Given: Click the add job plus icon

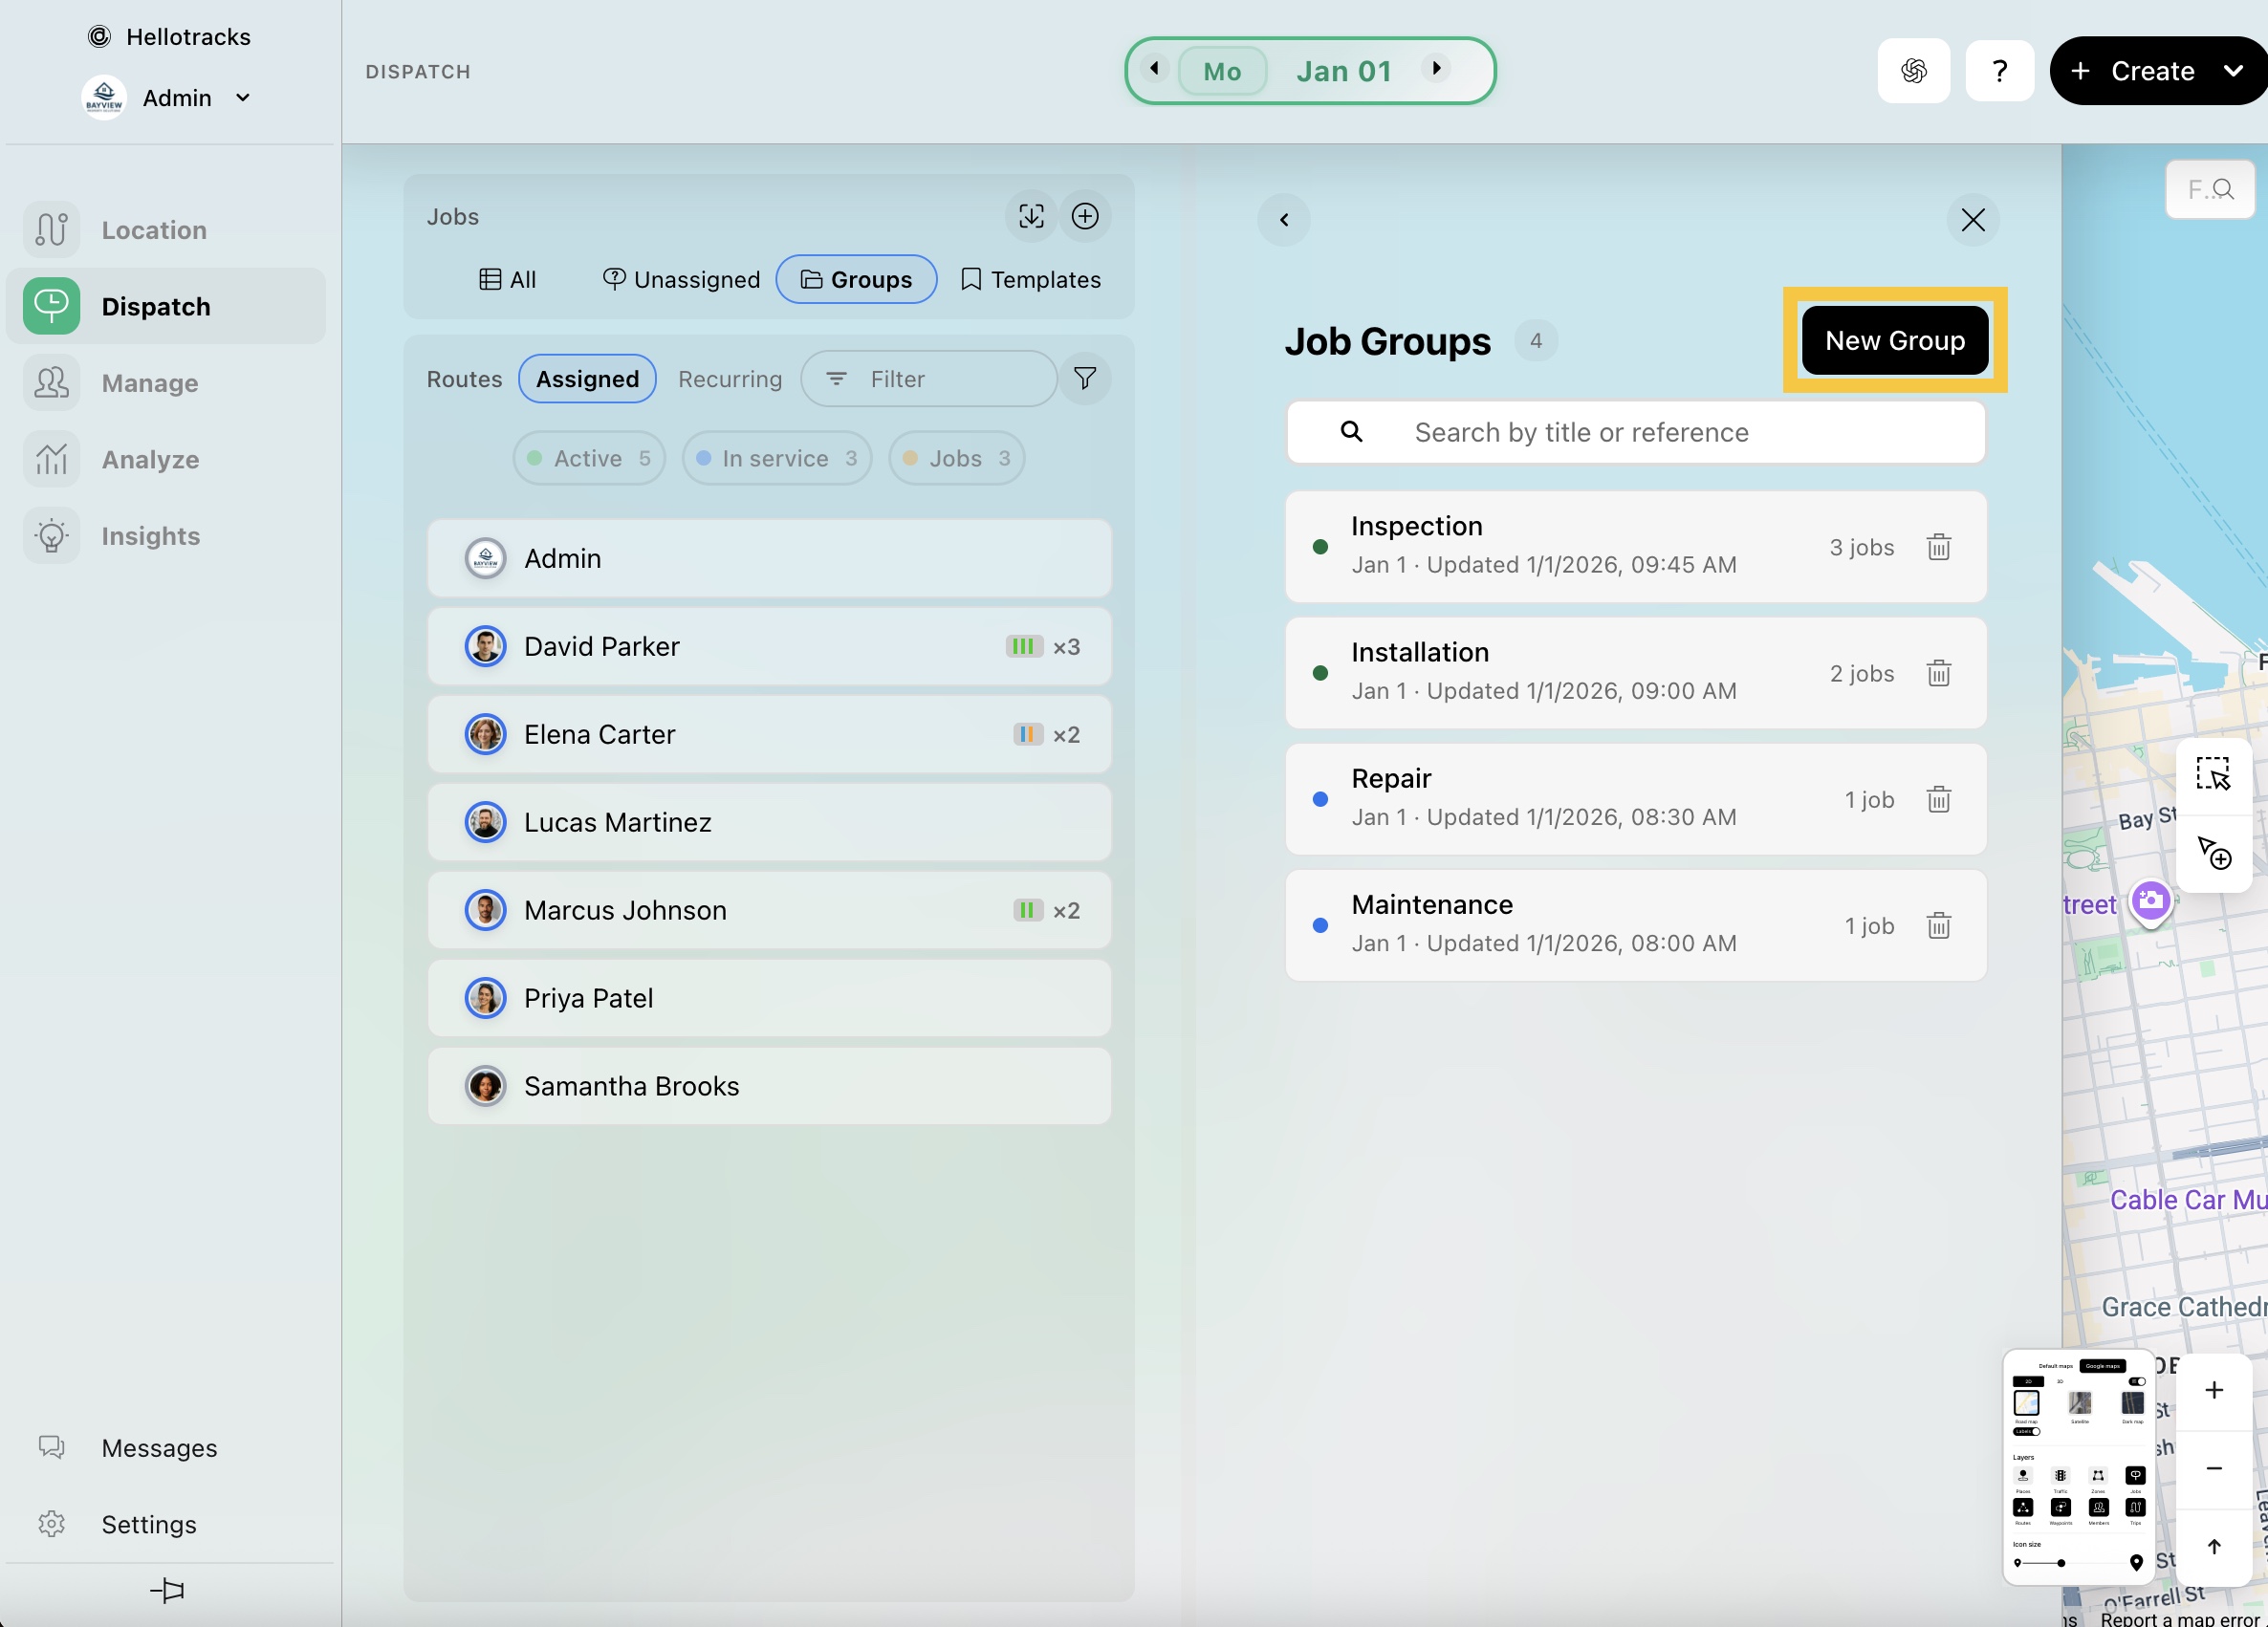Looking at the screenshot, I should [1085, 216].
